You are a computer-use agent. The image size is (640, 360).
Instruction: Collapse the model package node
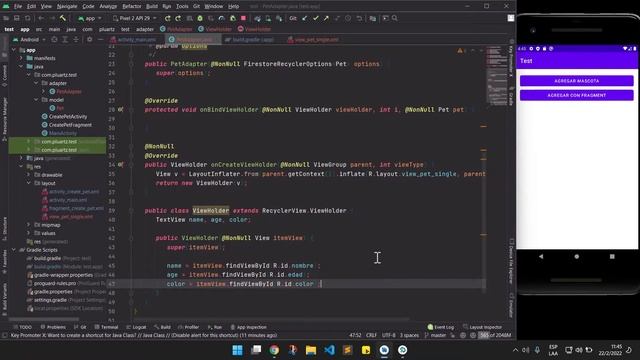(x=36, y=100)
